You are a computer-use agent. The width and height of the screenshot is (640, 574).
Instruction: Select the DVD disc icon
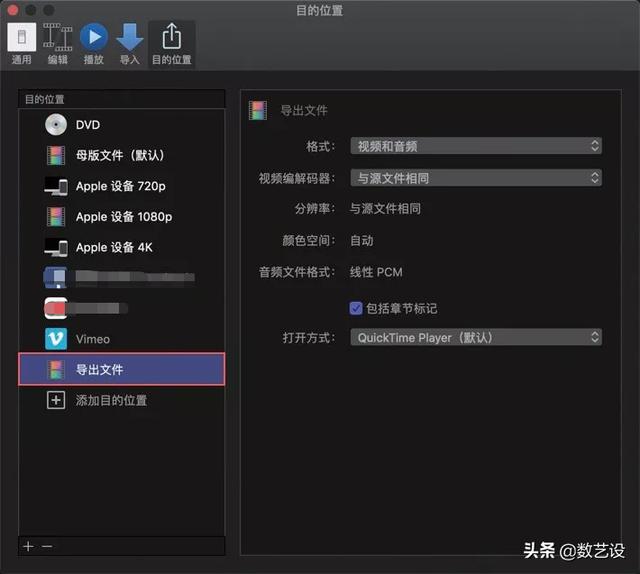pyautogui.click(x=56, y=125)
